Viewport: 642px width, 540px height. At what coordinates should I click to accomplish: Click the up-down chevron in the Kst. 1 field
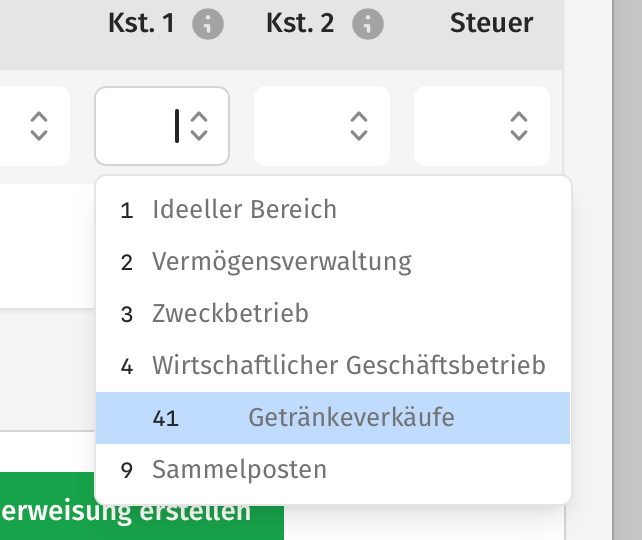pos(199,126)
